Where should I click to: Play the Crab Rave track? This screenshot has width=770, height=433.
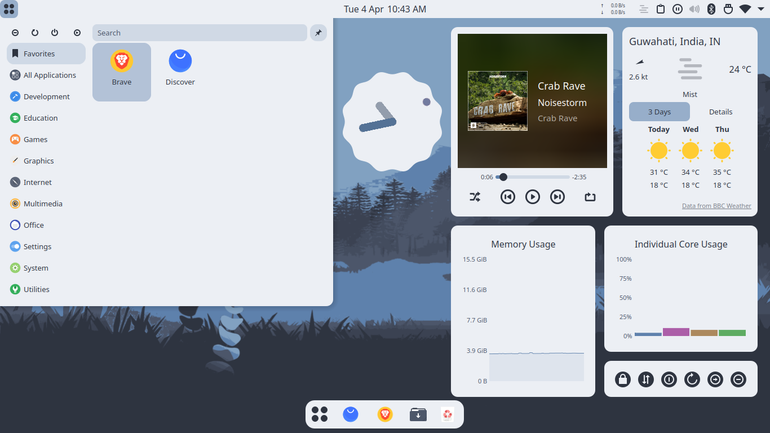[x=532, y=197]
